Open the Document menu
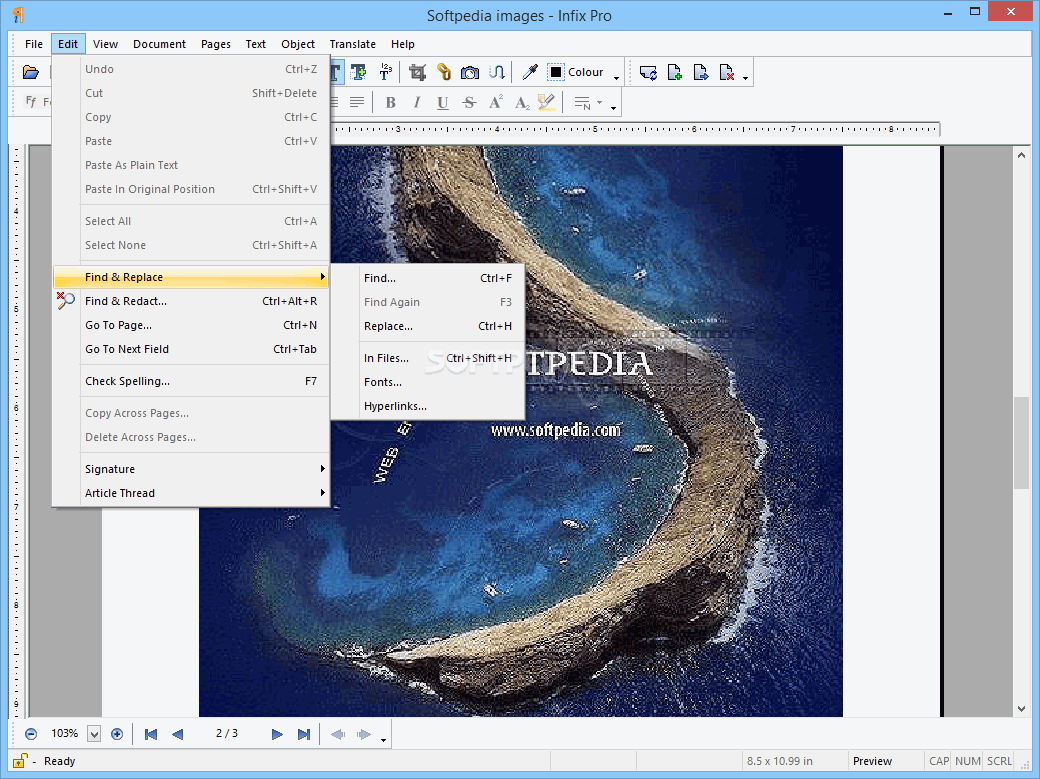The height and width of the screenshot is (779, 1040). (159, 44)
